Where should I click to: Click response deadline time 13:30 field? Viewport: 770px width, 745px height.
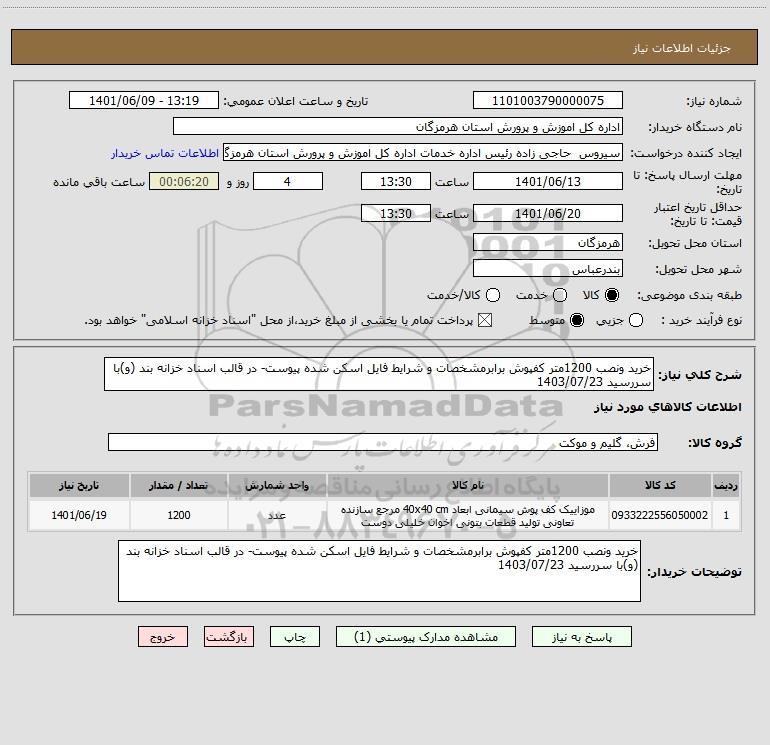pyautogui.click(x=396, y=181)
